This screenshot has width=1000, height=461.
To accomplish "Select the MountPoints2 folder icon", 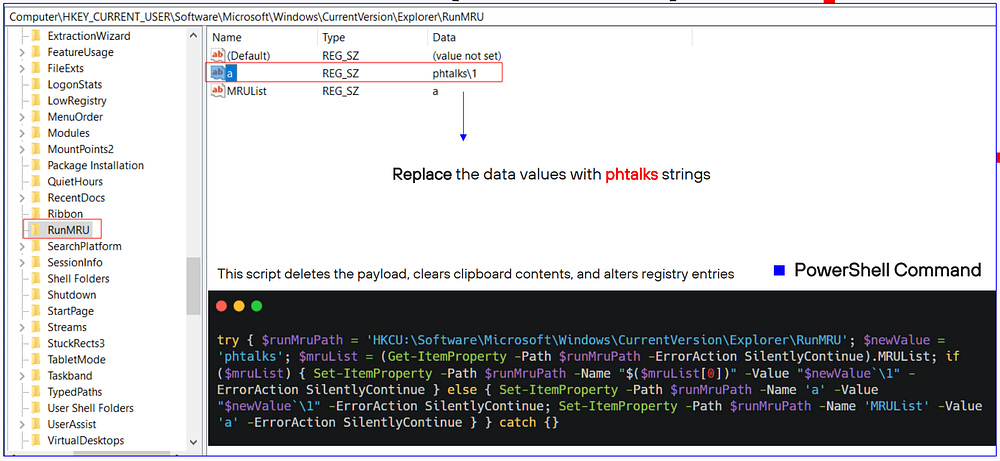I will (36, 149).
